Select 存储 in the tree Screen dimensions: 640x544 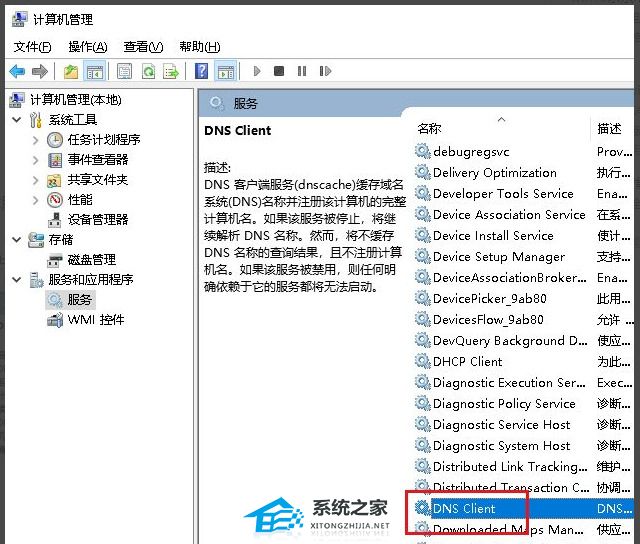pyautogui.click(x=61, y=240)
